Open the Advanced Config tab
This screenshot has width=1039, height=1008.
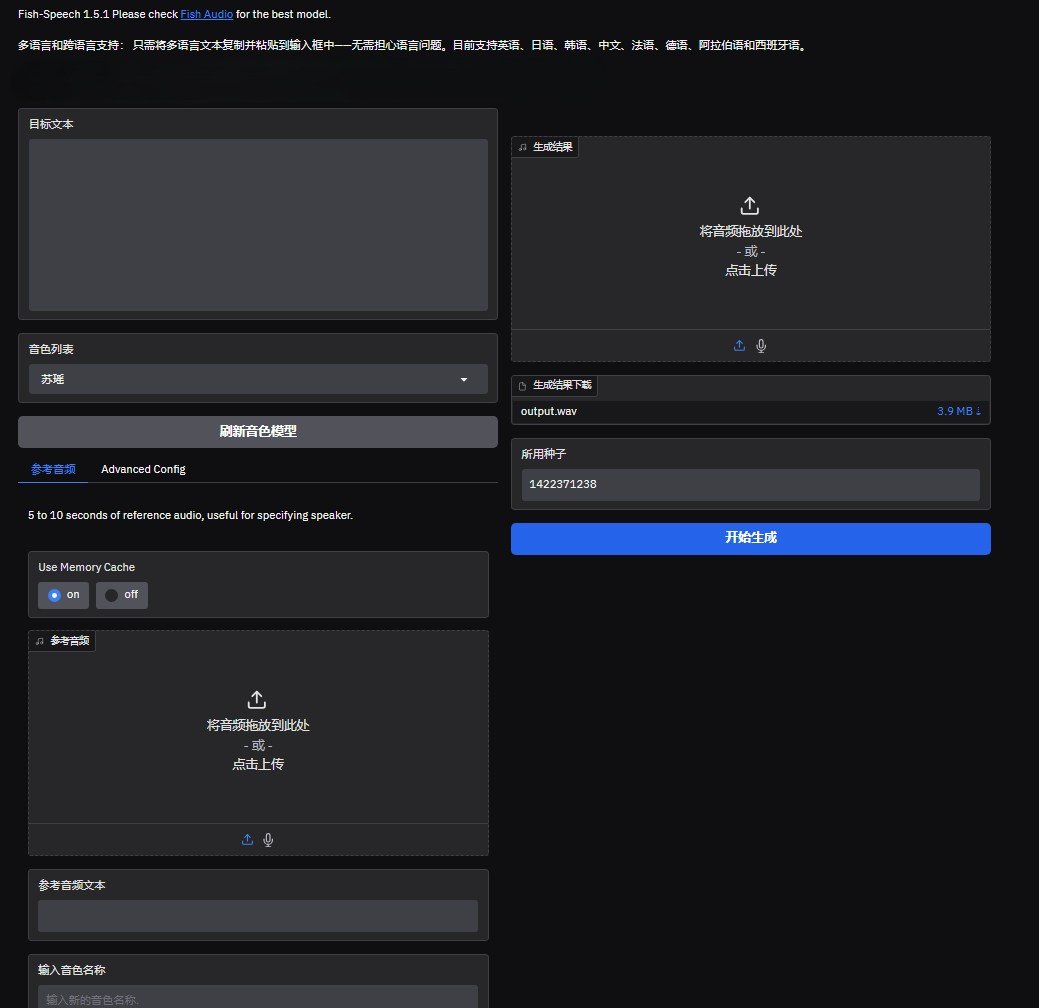(143, 469)
